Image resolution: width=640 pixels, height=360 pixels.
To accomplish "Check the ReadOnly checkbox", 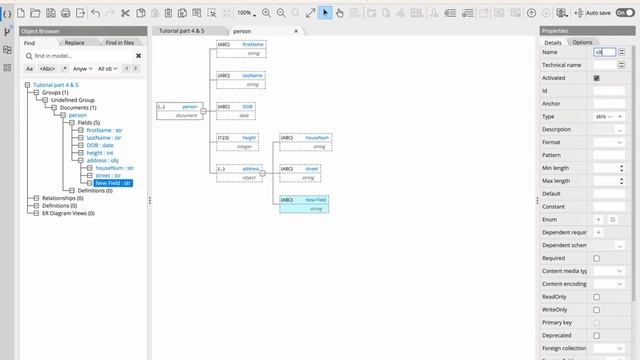I will tap(596, 297).
